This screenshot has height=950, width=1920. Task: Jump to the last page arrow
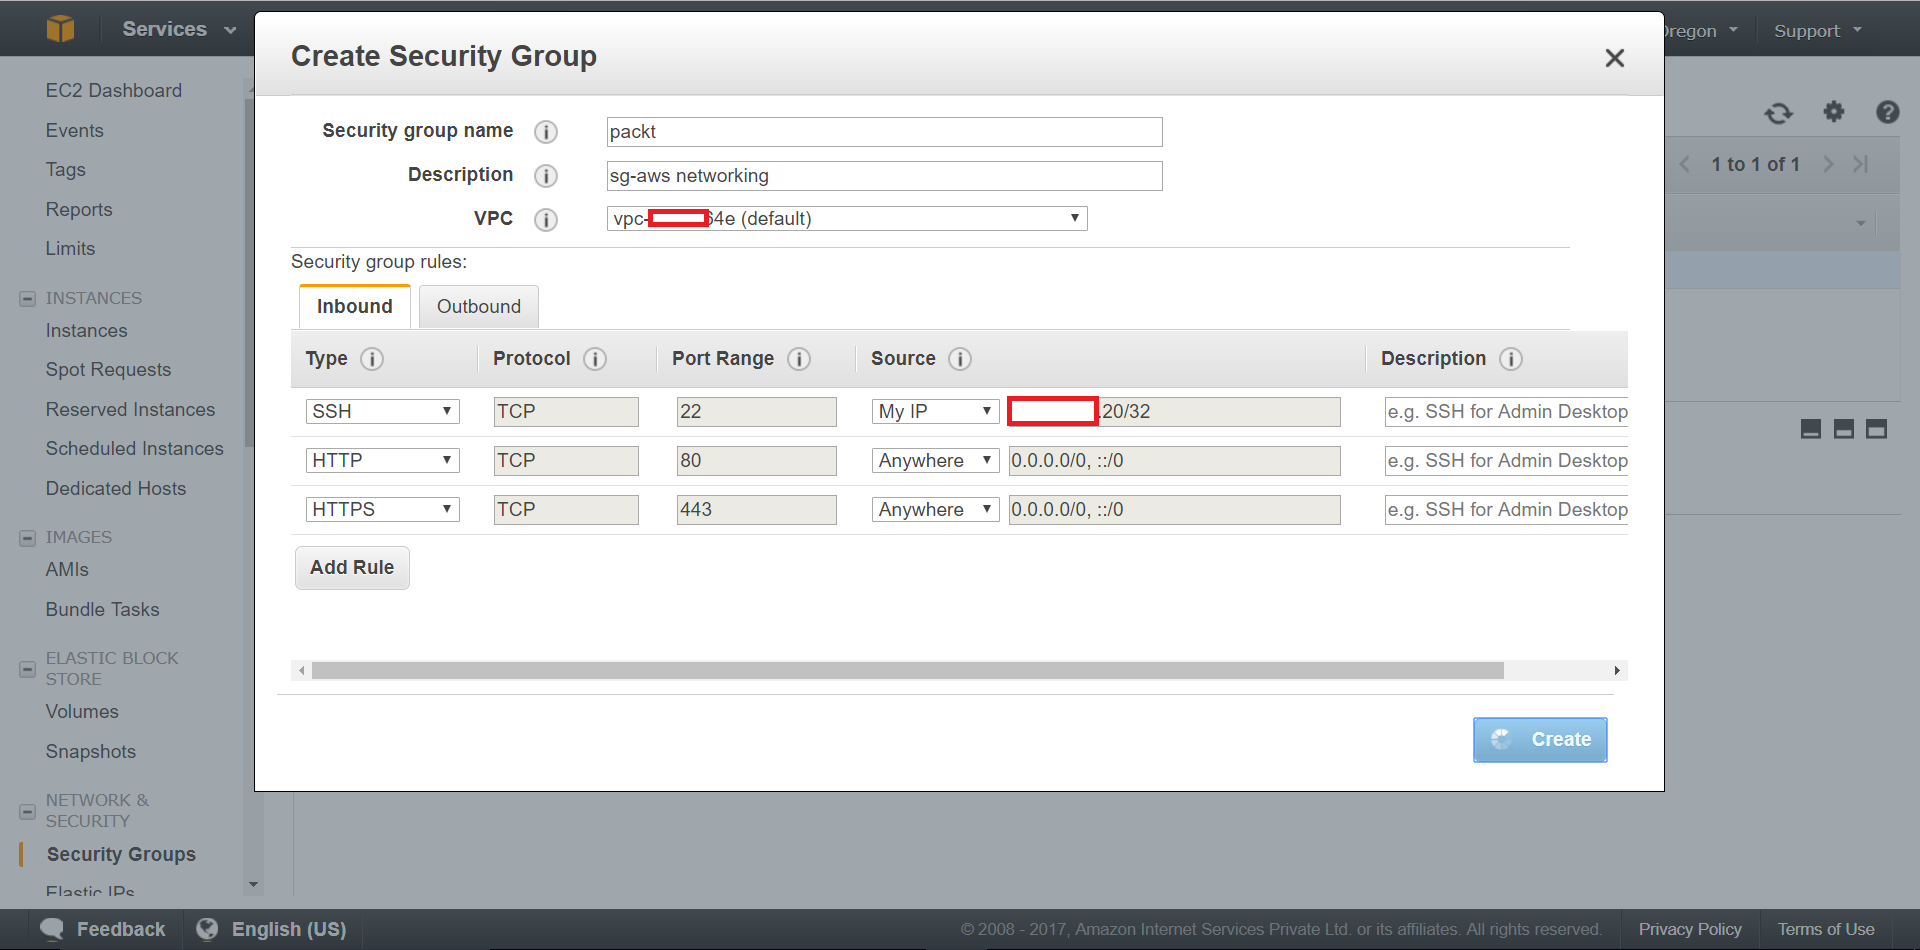[x=1860, y=164]
